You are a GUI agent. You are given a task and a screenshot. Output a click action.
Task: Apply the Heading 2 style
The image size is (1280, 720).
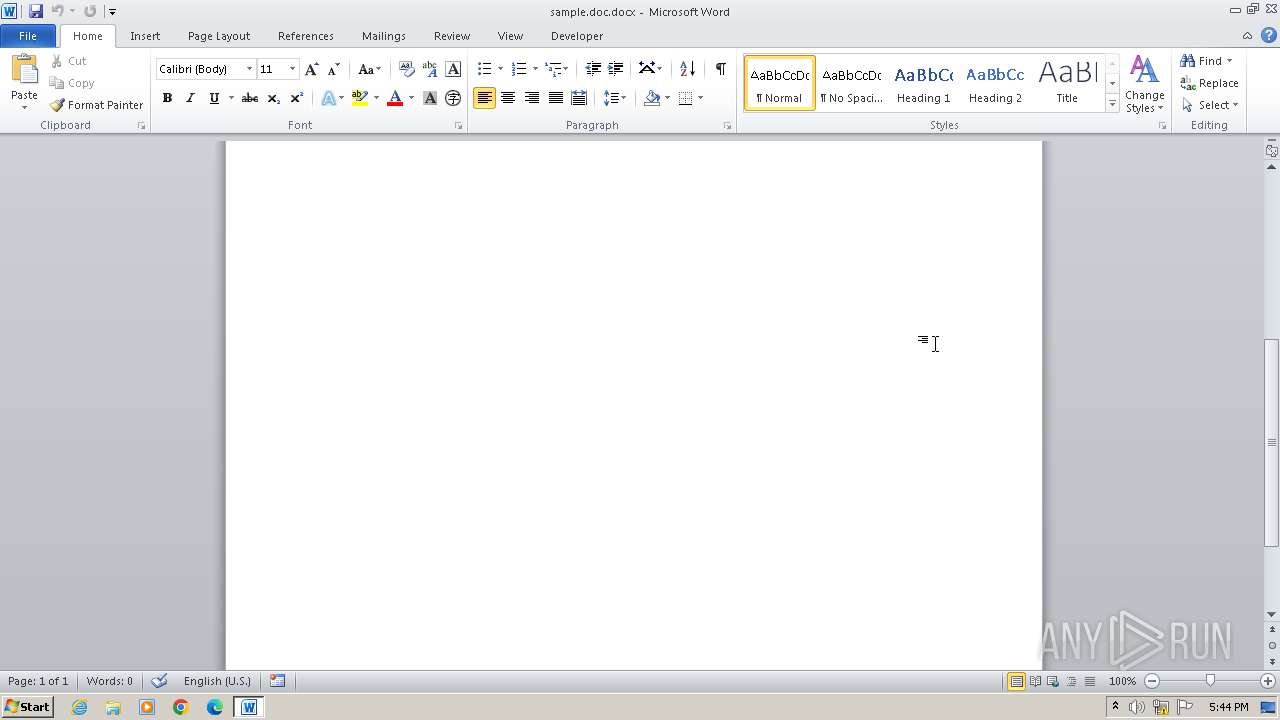click(995, 83)
